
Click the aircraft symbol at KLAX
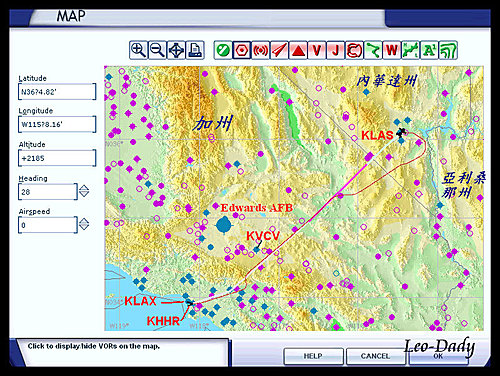tap(190, 303)
